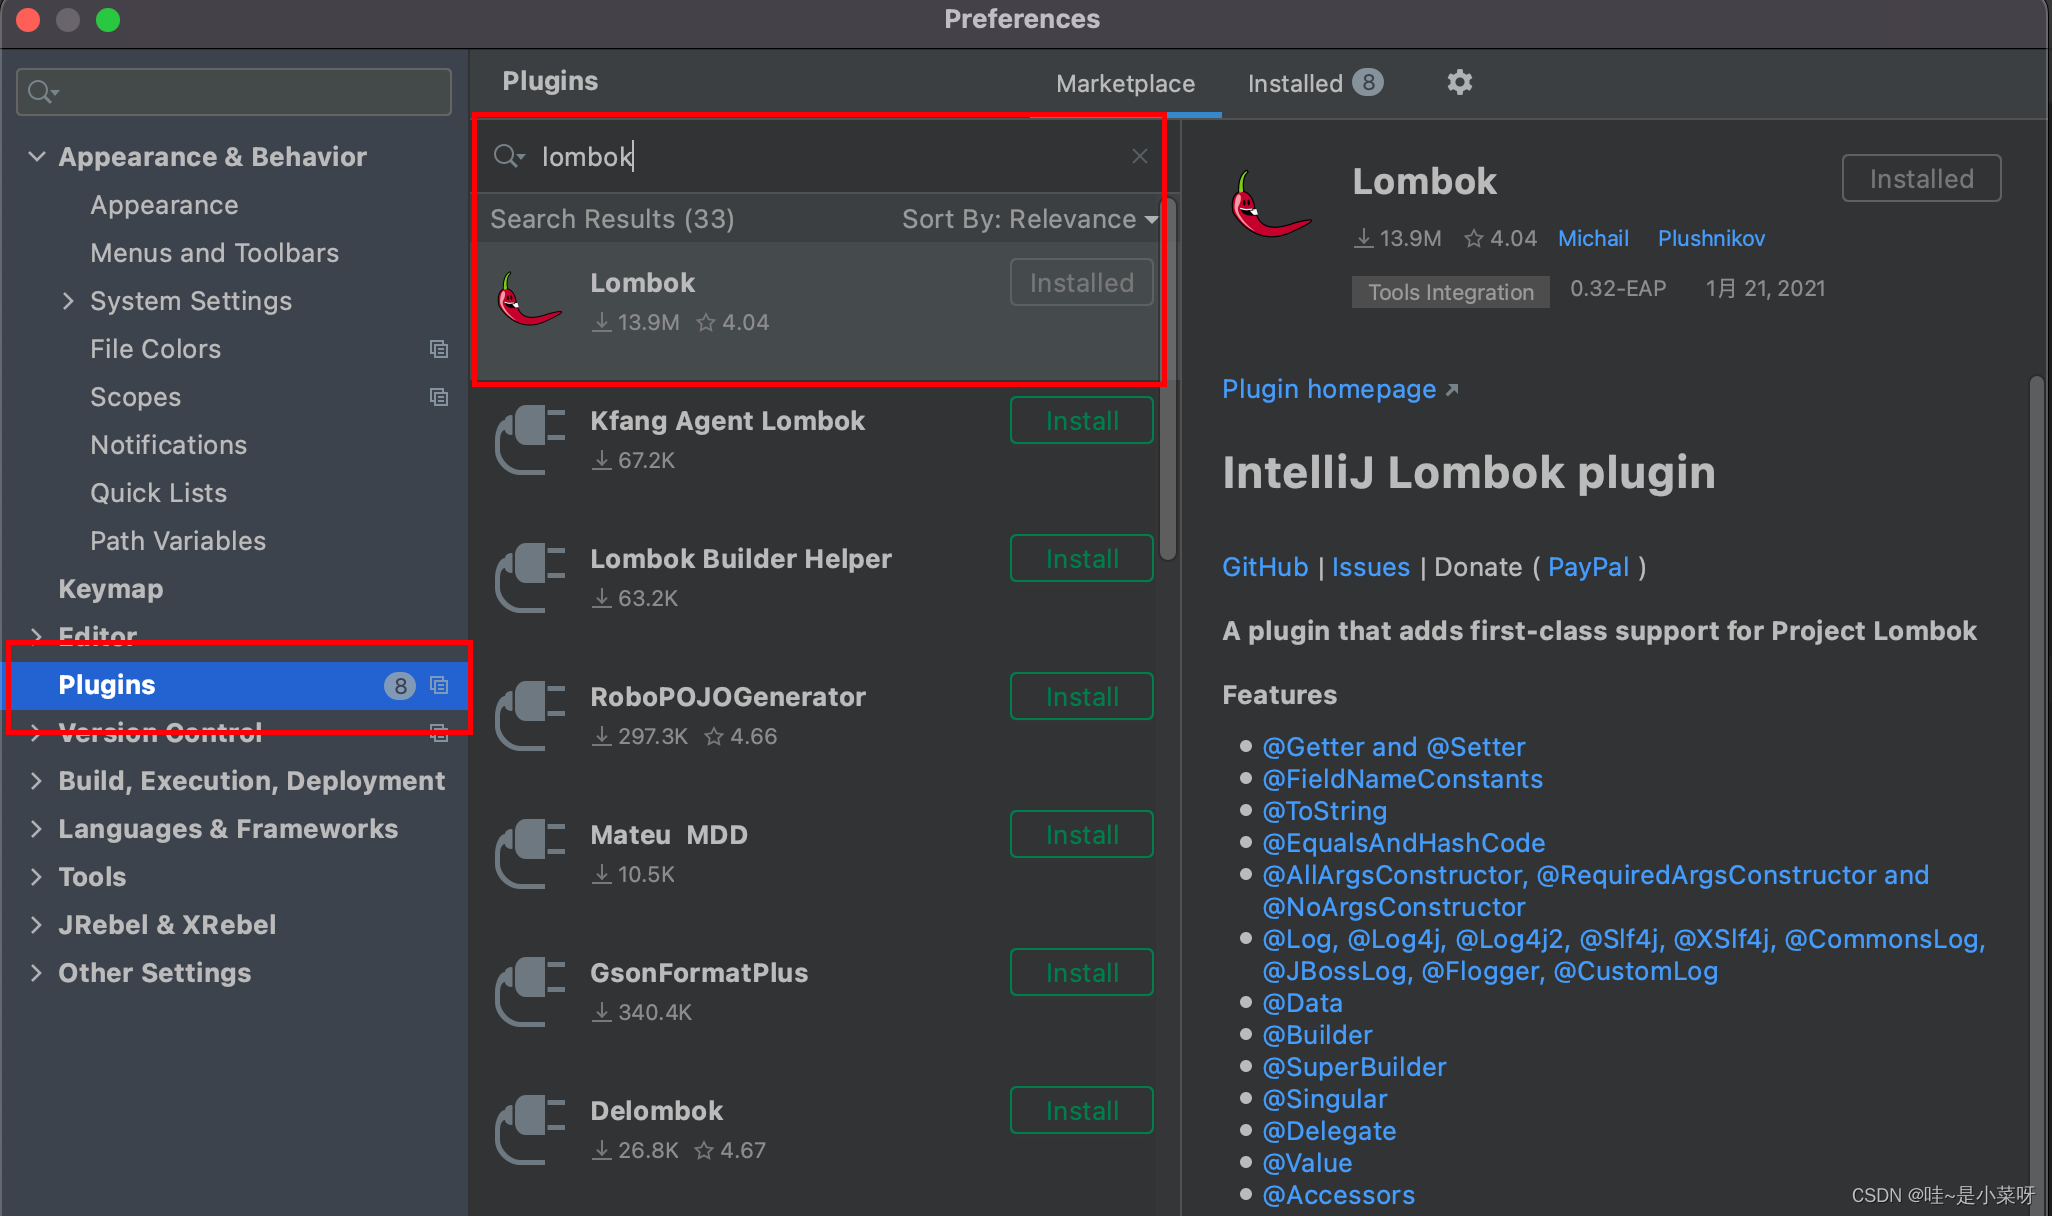The width and height of the screenshot is (2052, 1216).
Task: Click Plugins row project-level icon
Action: tap(438, 685)
